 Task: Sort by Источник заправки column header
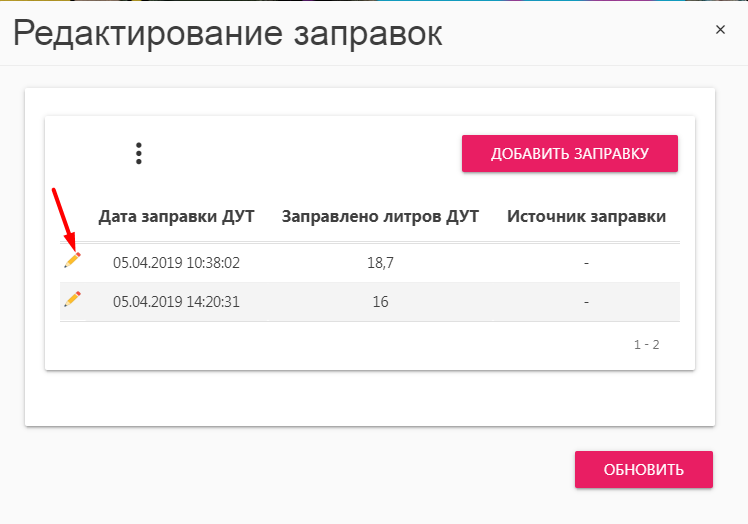586,216
